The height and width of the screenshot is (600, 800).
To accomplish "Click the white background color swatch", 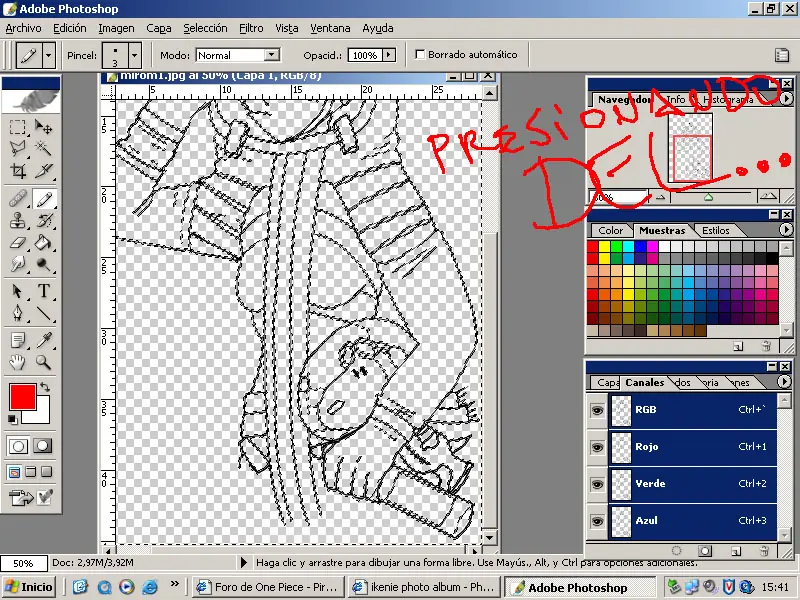I will [42, 417].
